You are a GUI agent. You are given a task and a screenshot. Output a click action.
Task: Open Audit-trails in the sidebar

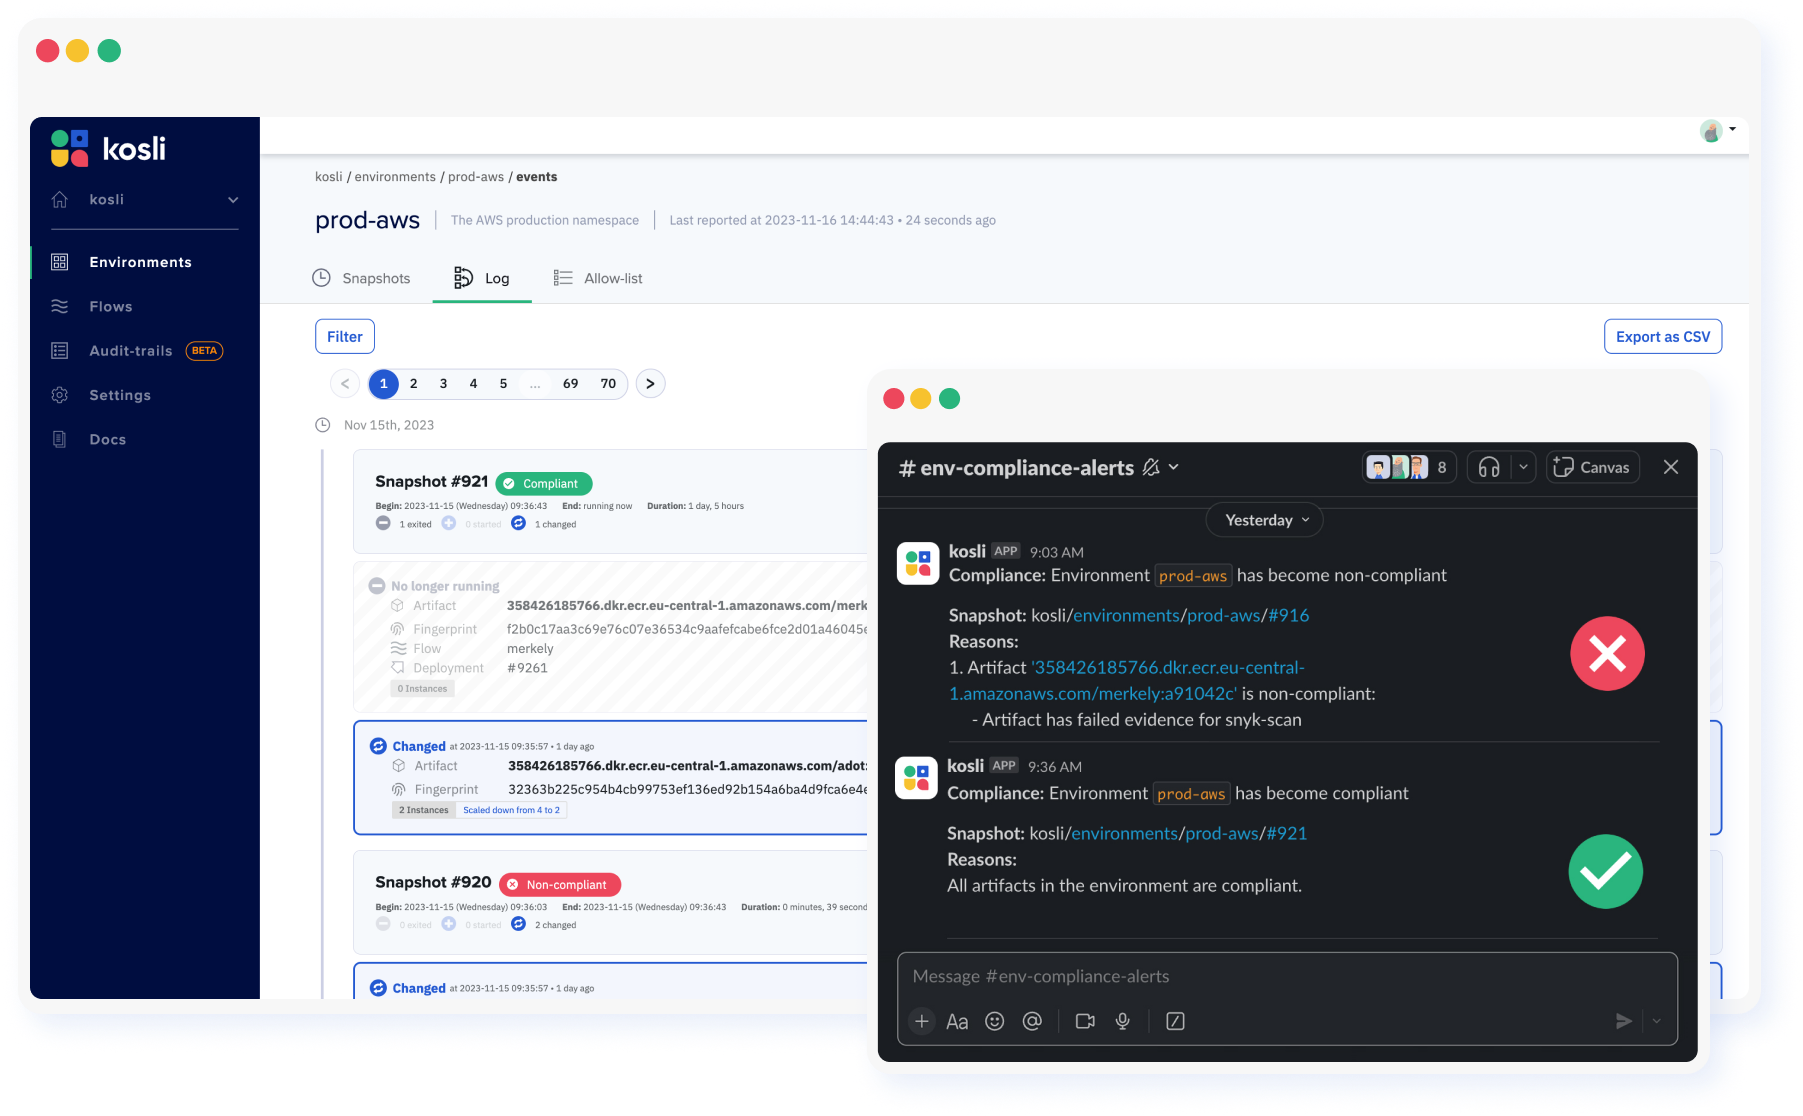pos(131,351)
